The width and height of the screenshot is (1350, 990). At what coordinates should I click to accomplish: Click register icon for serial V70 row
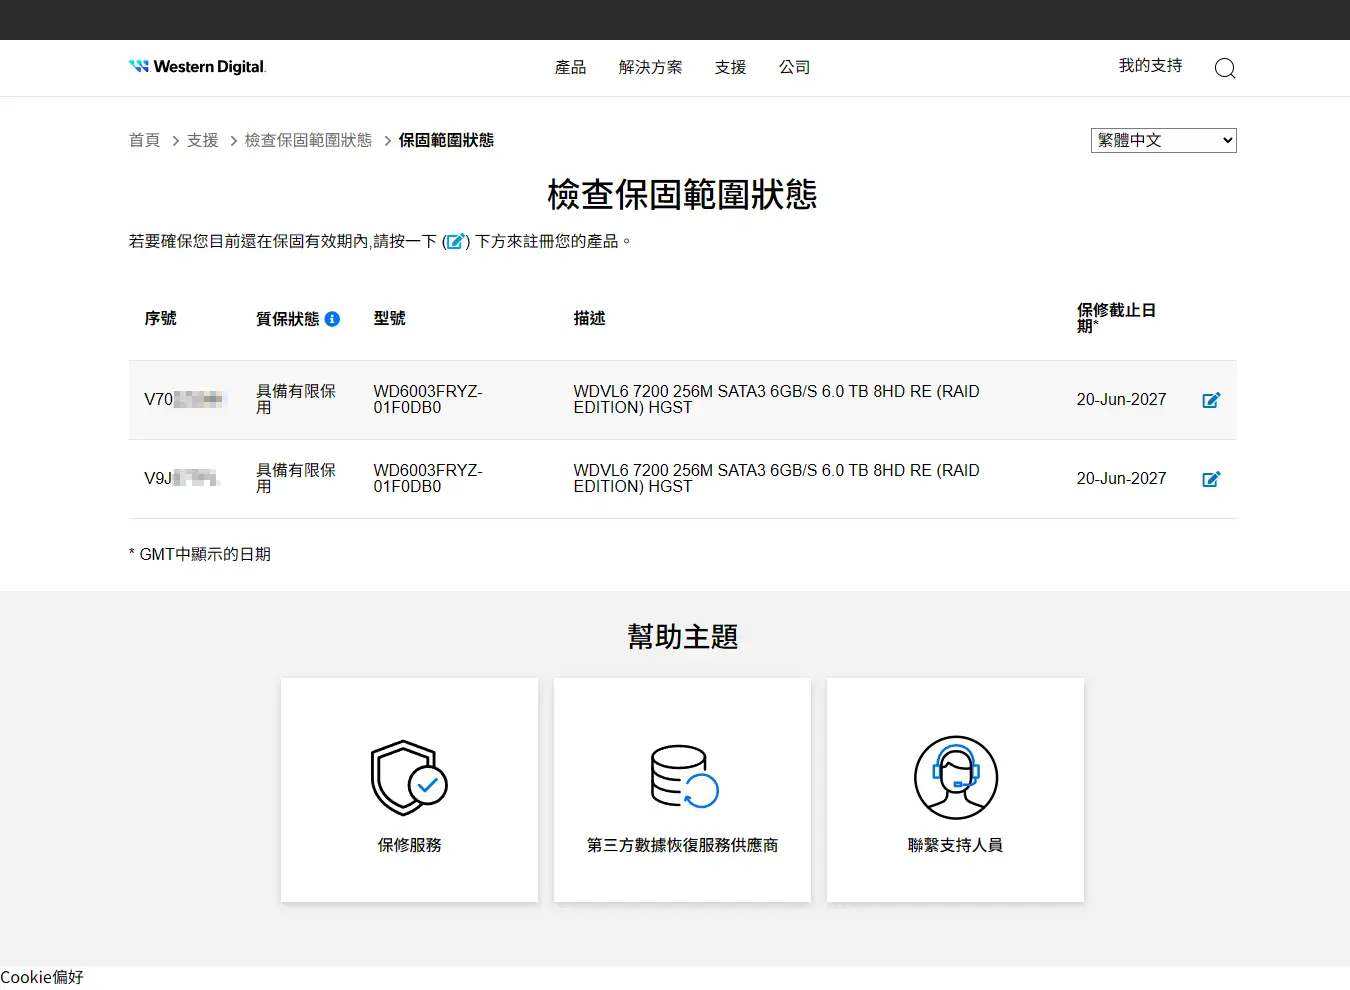tap(1211, 400)
